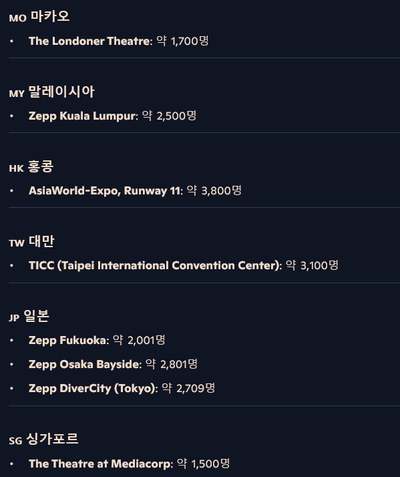Click the 말레이시아 heading
Image resolution: width=400 pixels, height=477 pixels.
coord(61,92)
